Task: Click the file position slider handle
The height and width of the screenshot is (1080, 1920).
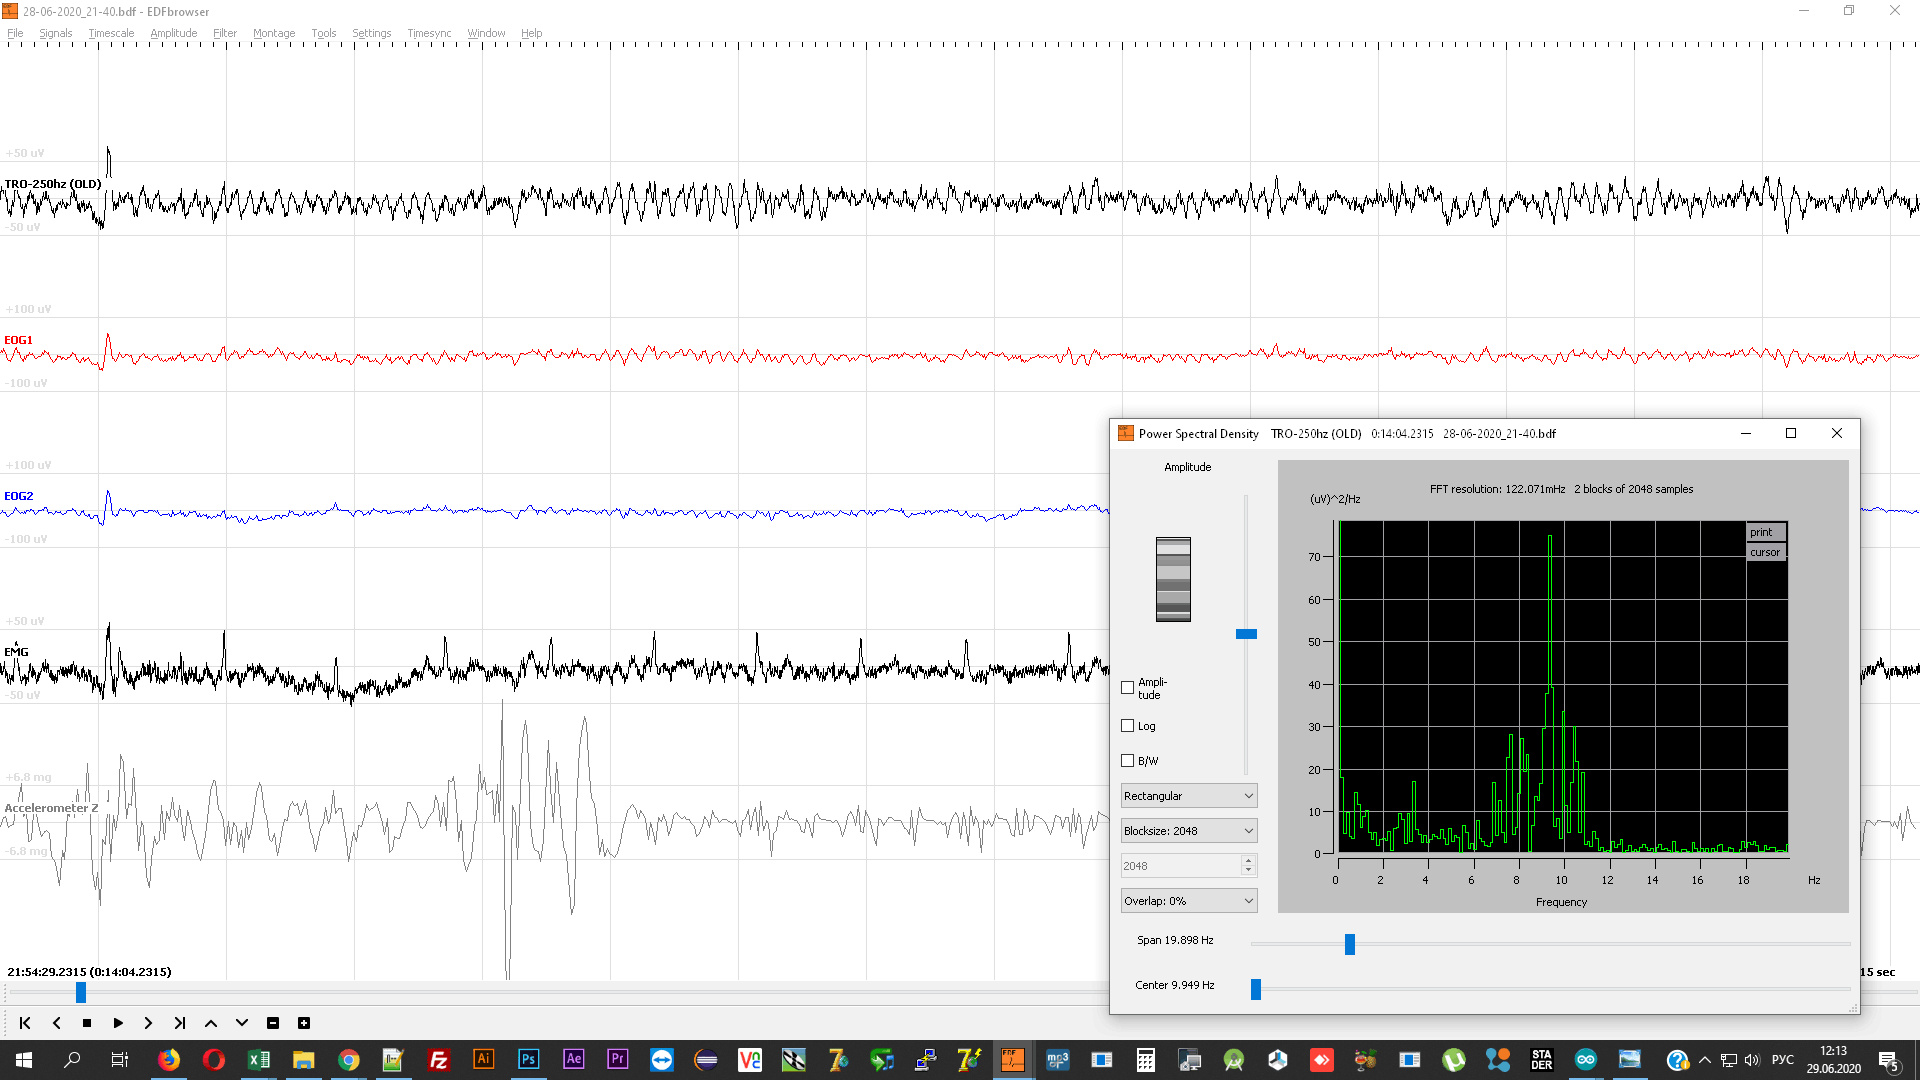Action: (x=81, y=992)
